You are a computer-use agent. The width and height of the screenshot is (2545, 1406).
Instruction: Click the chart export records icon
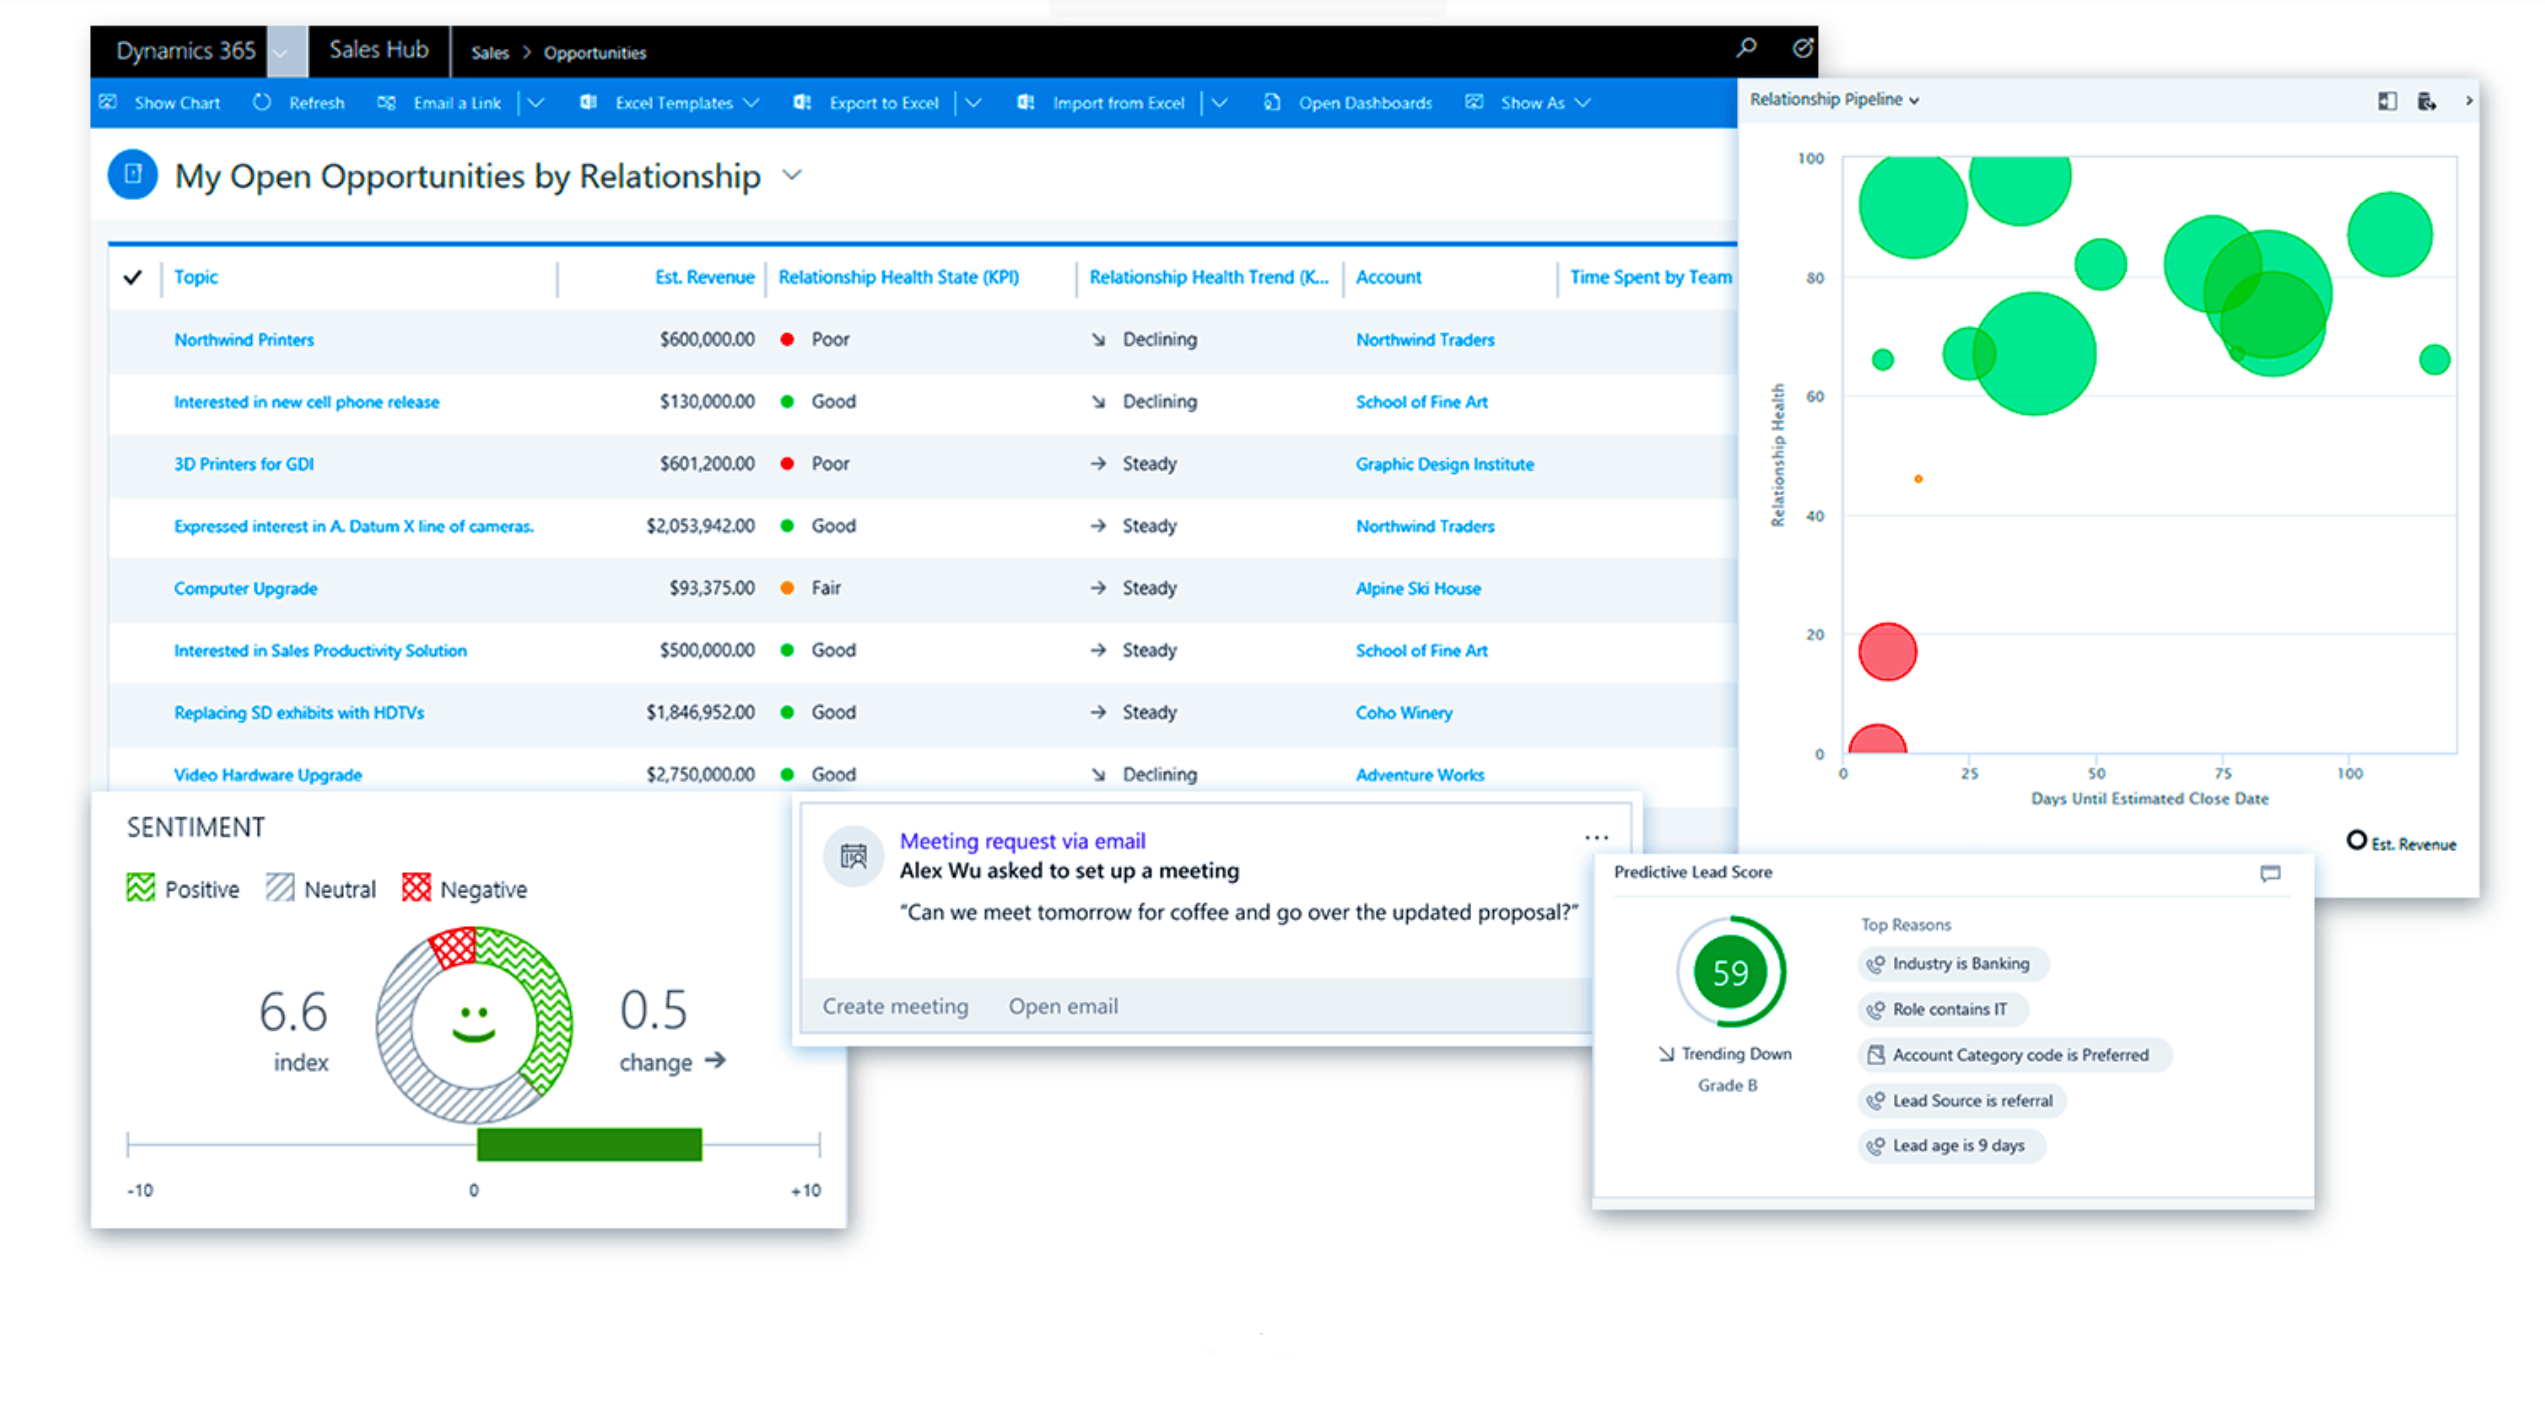pyautogui.click(x=2427, y=101)
